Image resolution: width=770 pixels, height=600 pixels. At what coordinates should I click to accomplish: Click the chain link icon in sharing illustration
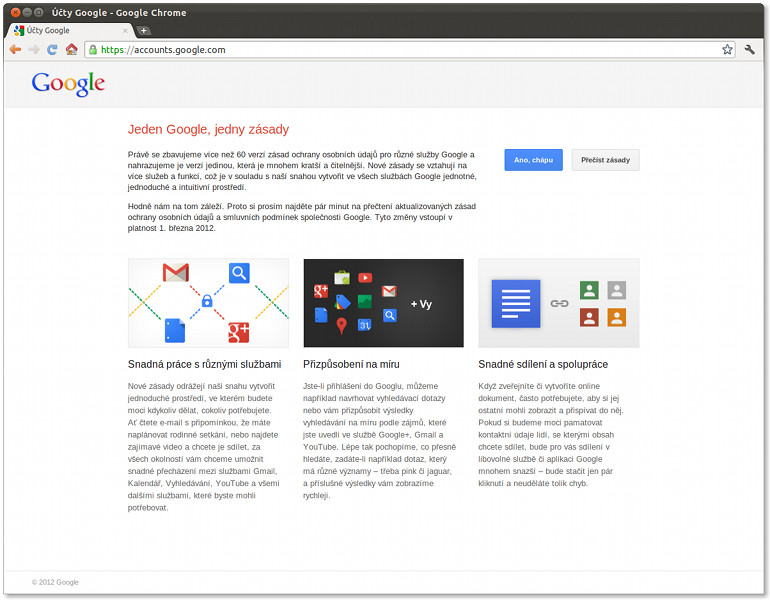tap(559, 303)
